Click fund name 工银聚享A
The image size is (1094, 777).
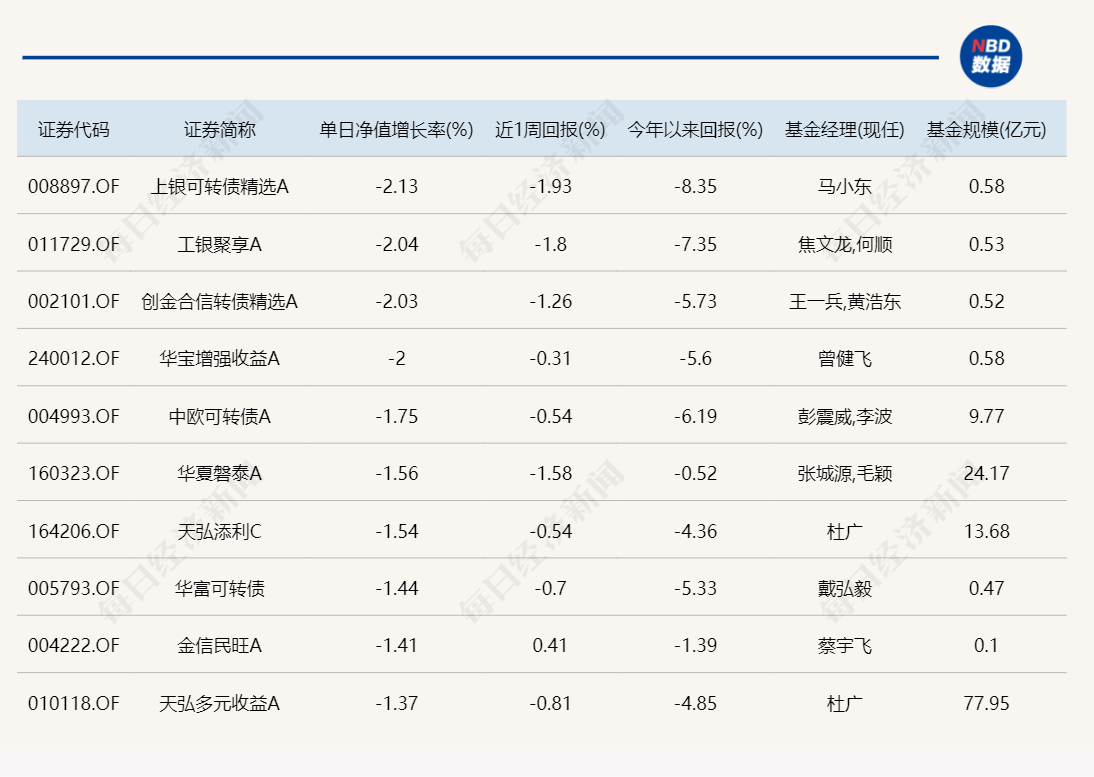click(x=220, y=244)
